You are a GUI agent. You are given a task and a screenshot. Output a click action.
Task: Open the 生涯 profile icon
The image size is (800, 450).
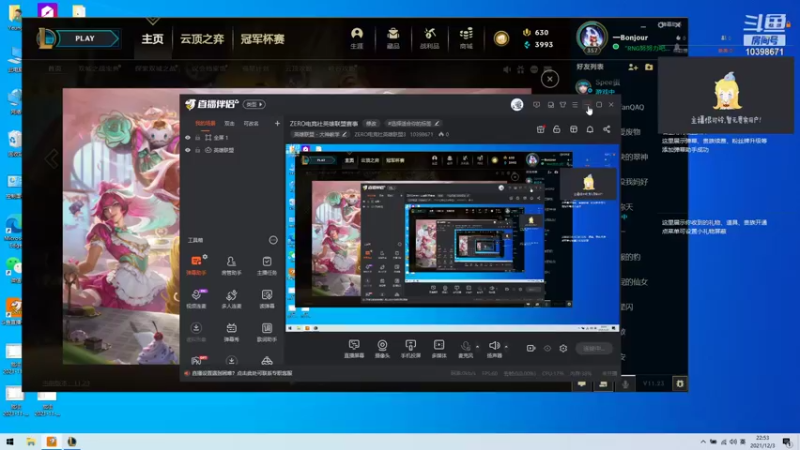pyautogui.click(x=357, y=38)
